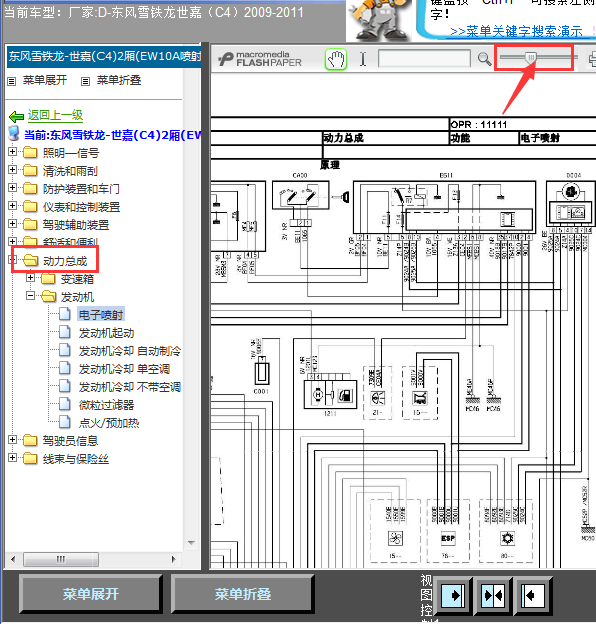596x624 pixels.
Task: Click the 清洗和雨刮 folder icon
Action: coord(30,171)
